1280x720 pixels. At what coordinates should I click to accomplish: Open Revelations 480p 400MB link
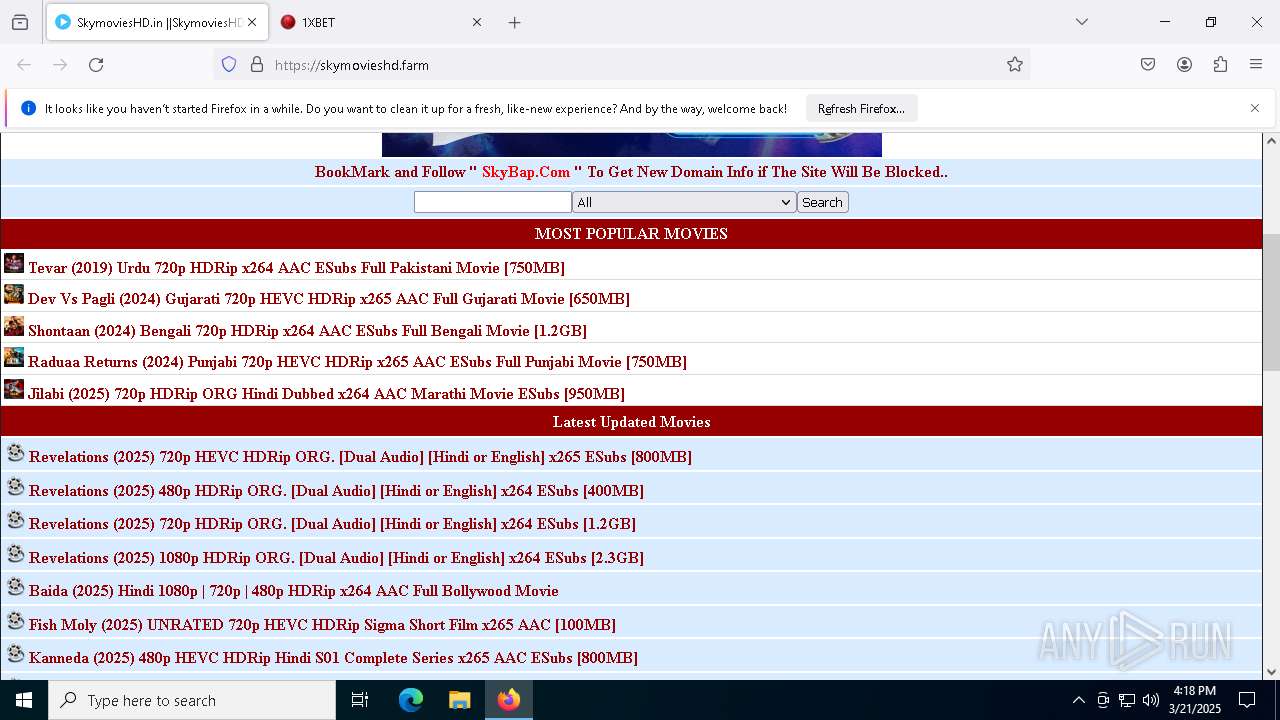(x=336, y=491)
